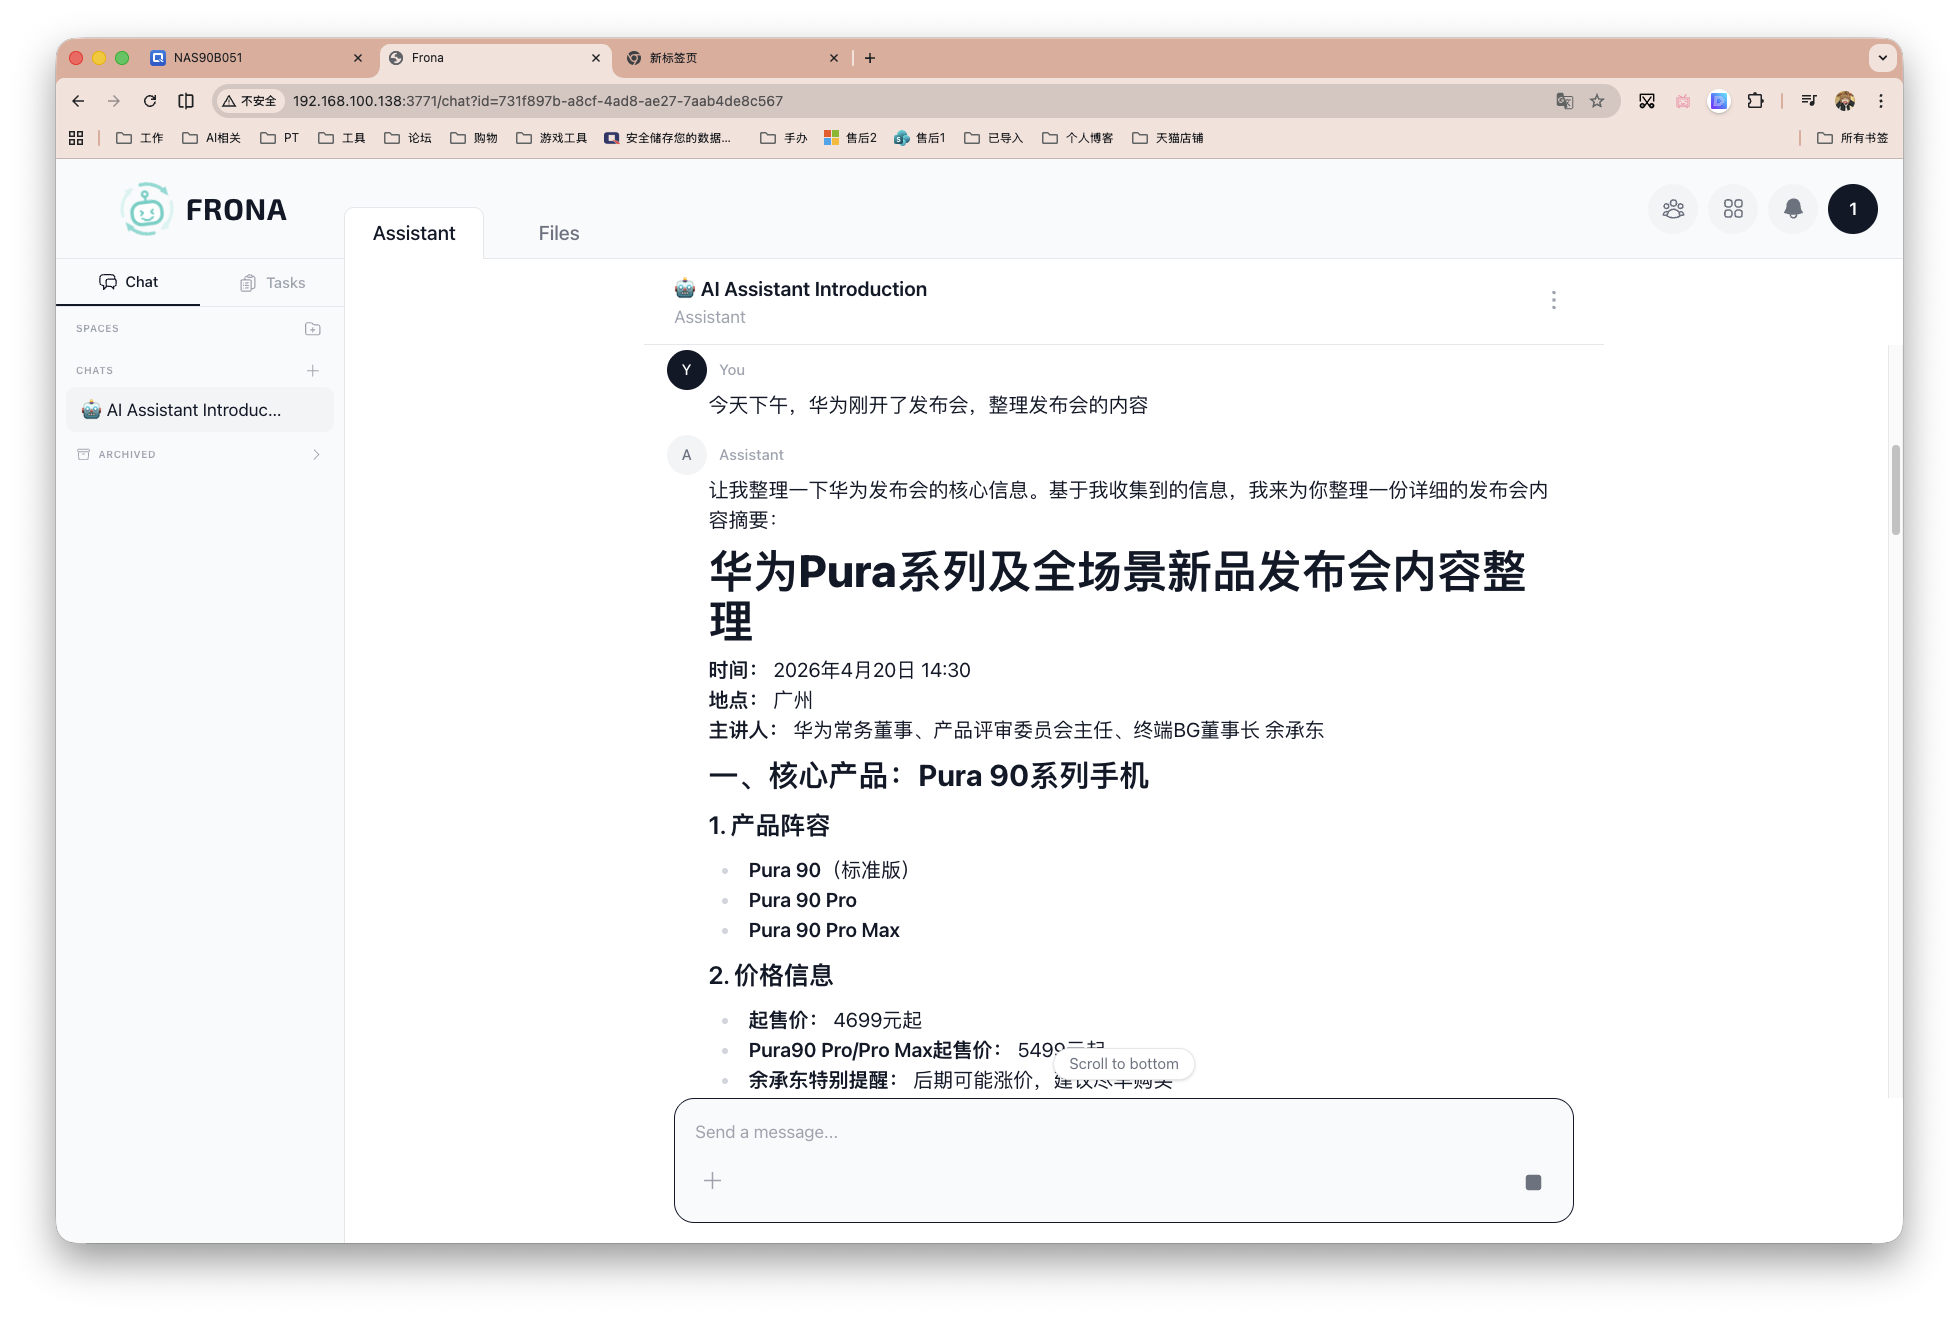The image size is (1959, 1317).
Task: Create a new space via the folder-plus icon
Action: [x=312, y=328]
